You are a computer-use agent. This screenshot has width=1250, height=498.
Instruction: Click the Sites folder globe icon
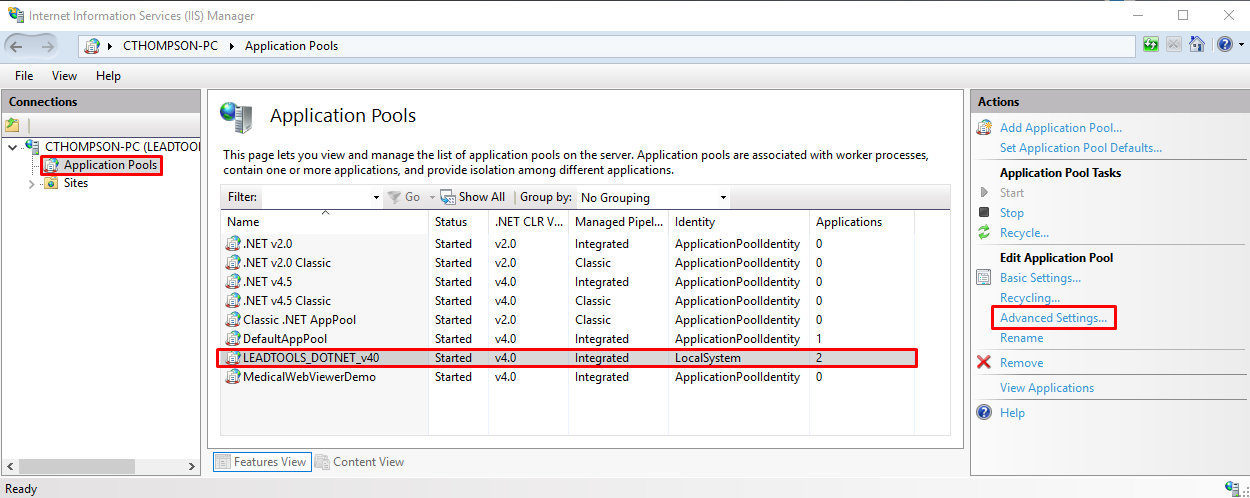[x=51, y=183]
